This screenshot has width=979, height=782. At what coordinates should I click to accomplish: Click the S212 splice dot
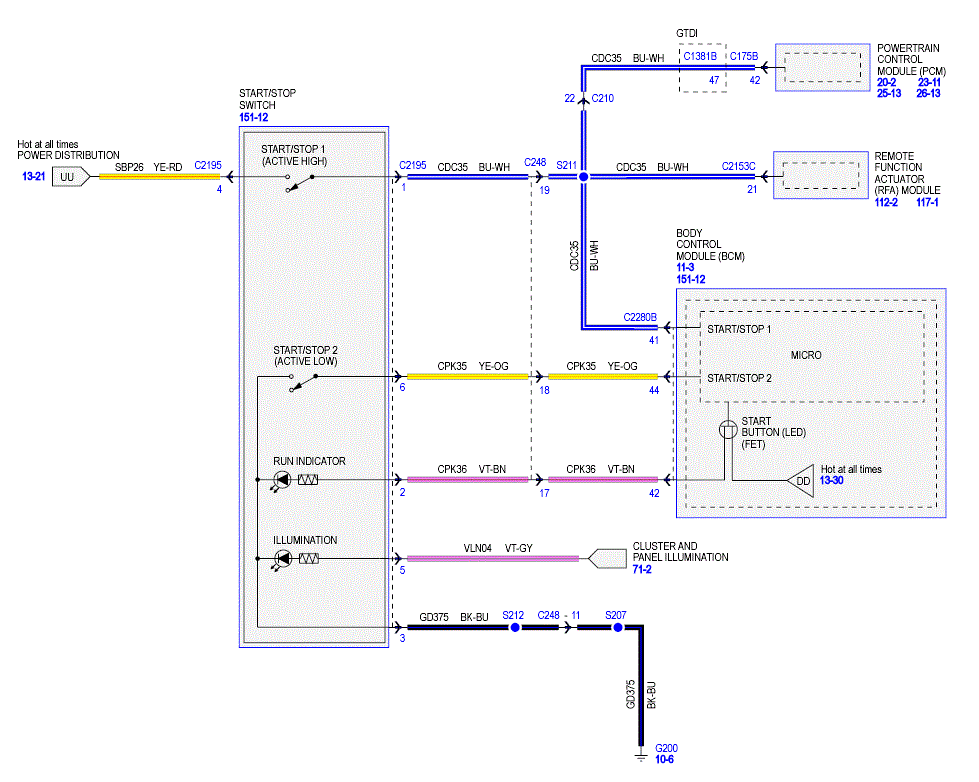coord(515,627)
